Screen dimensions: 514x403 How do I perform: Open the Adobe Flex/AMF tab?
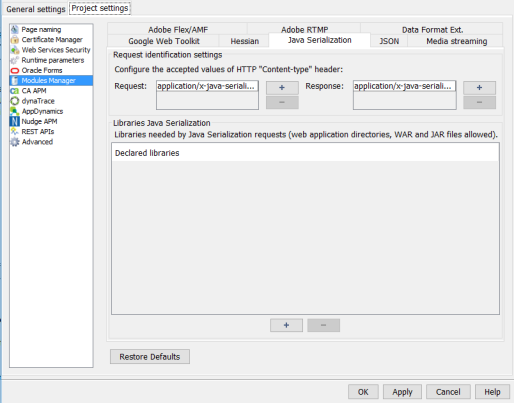point(178,30)
